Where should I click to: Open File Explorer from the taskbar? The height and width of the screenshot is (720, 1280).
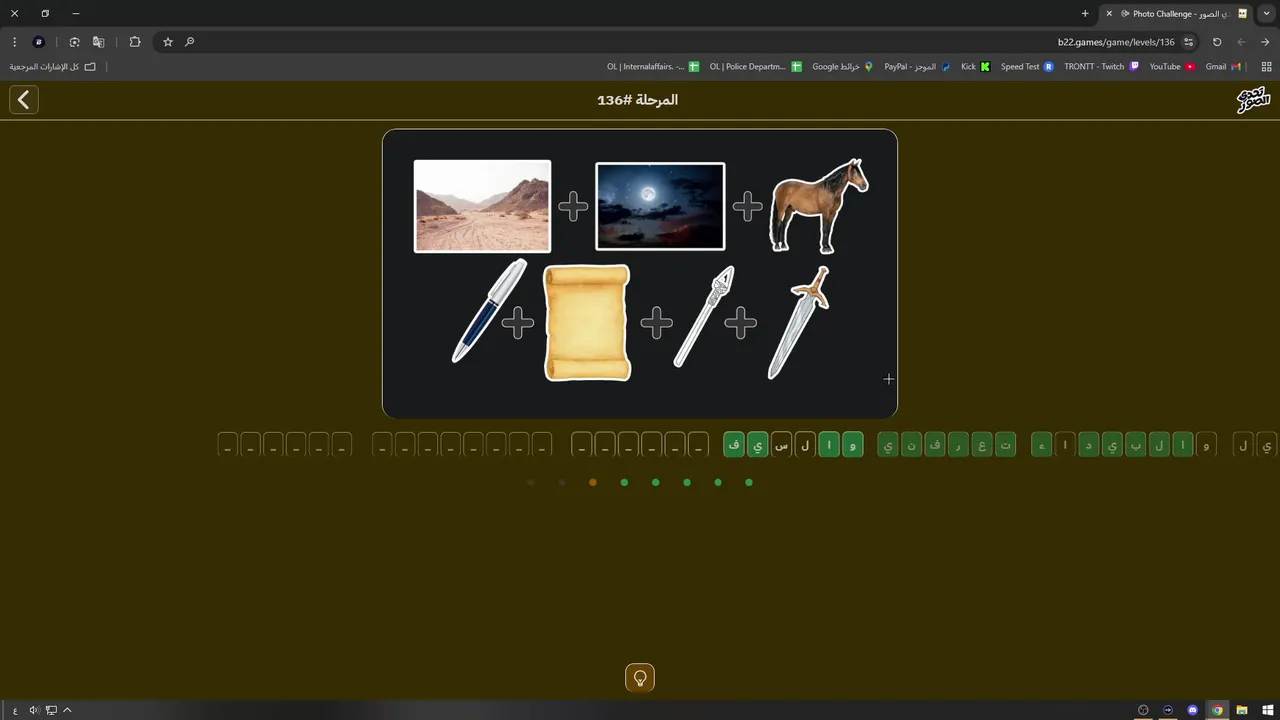[x=1241, y=710]
